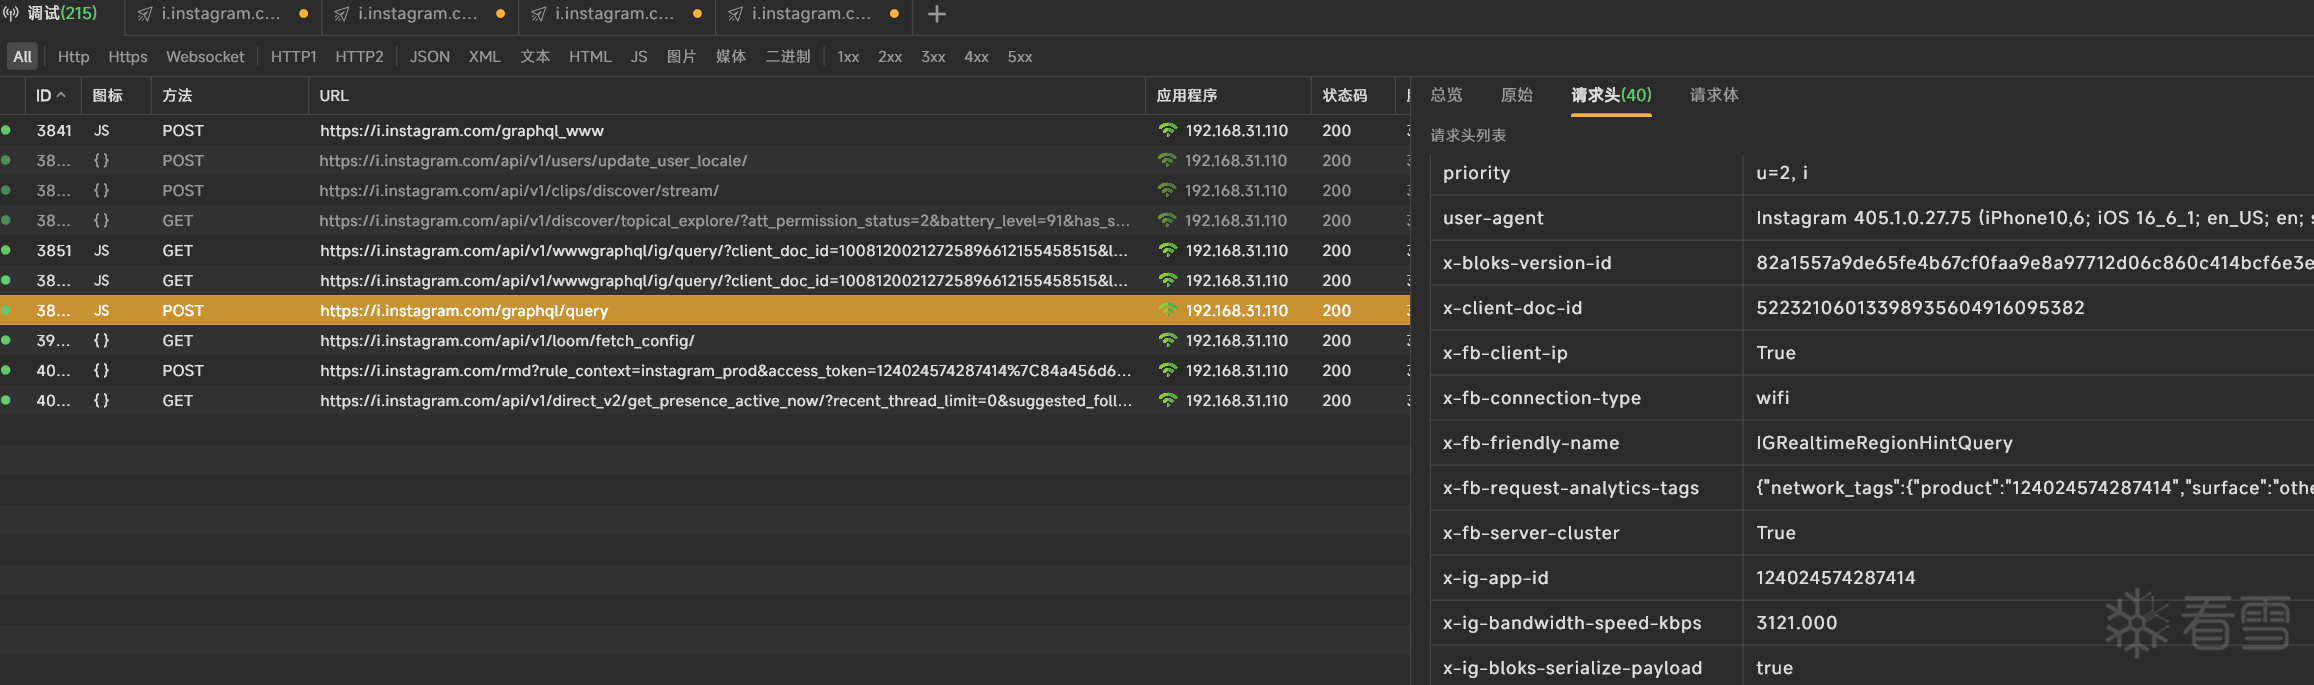2314x685 pixels.
Task: Select the update_user_locale request URL
Action: (533, 161)
